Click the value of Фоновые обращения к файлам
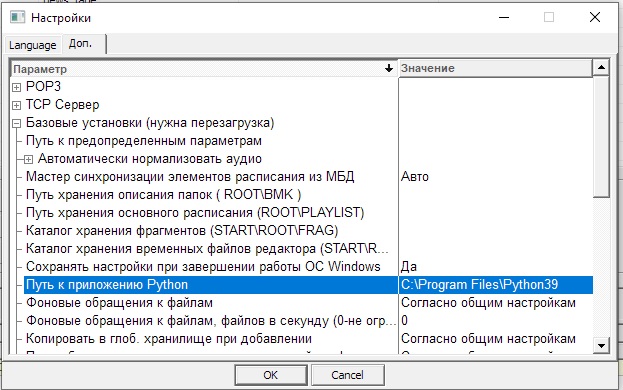623x390 pixels. pyautogui.click(x=495, y=303)
